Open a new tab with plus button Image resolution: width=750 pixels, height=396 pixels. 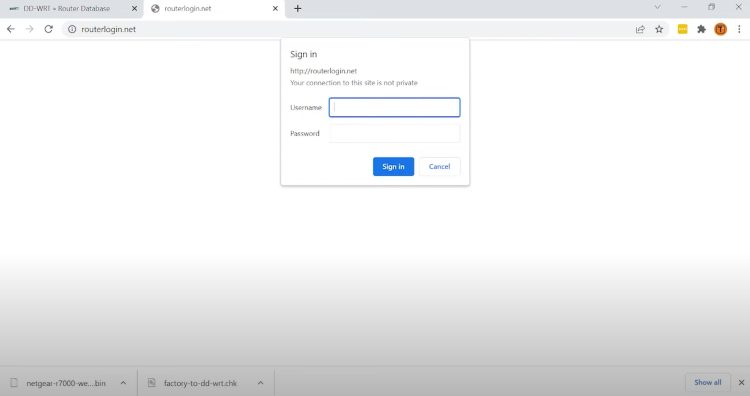click(298, 9)
